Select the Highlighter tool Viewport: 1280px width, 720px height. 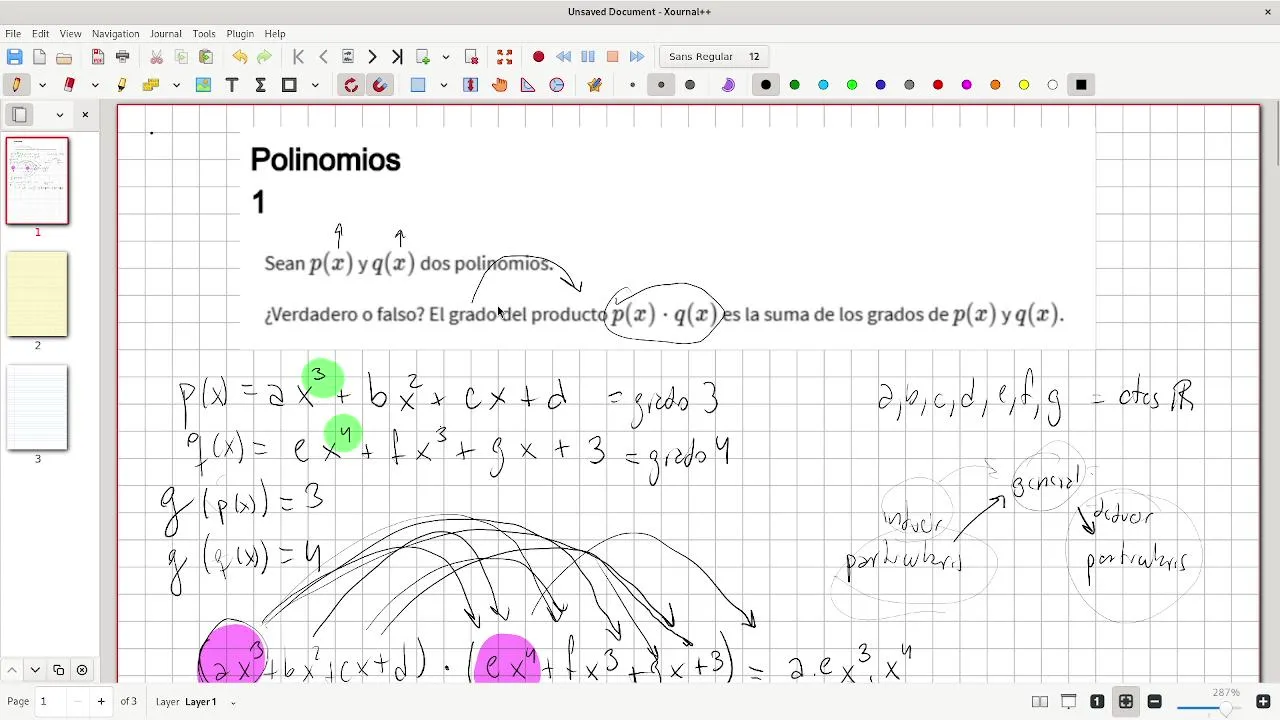point(122,85)
